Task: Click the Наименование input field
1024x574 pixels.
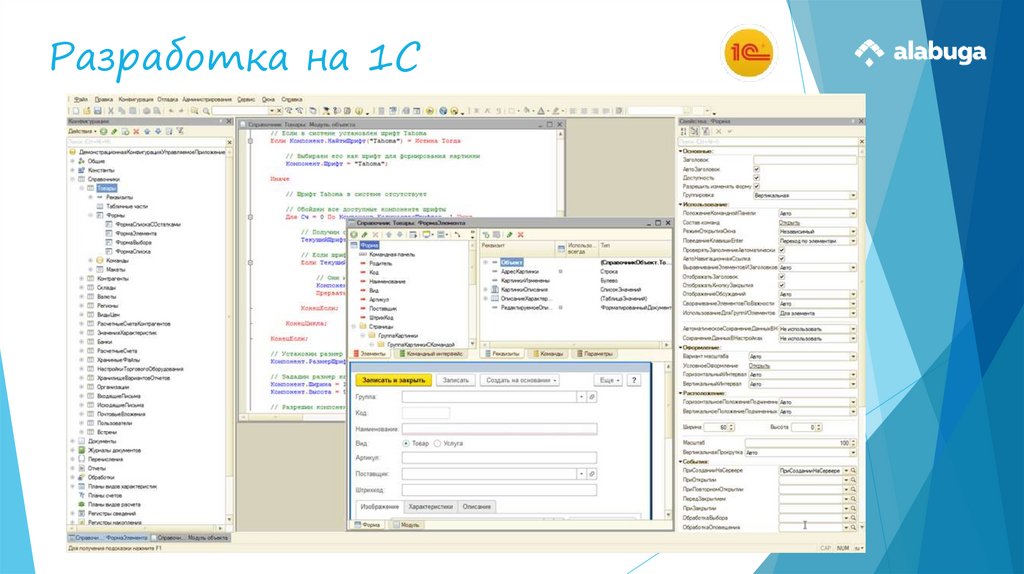Action: (499, 429)
